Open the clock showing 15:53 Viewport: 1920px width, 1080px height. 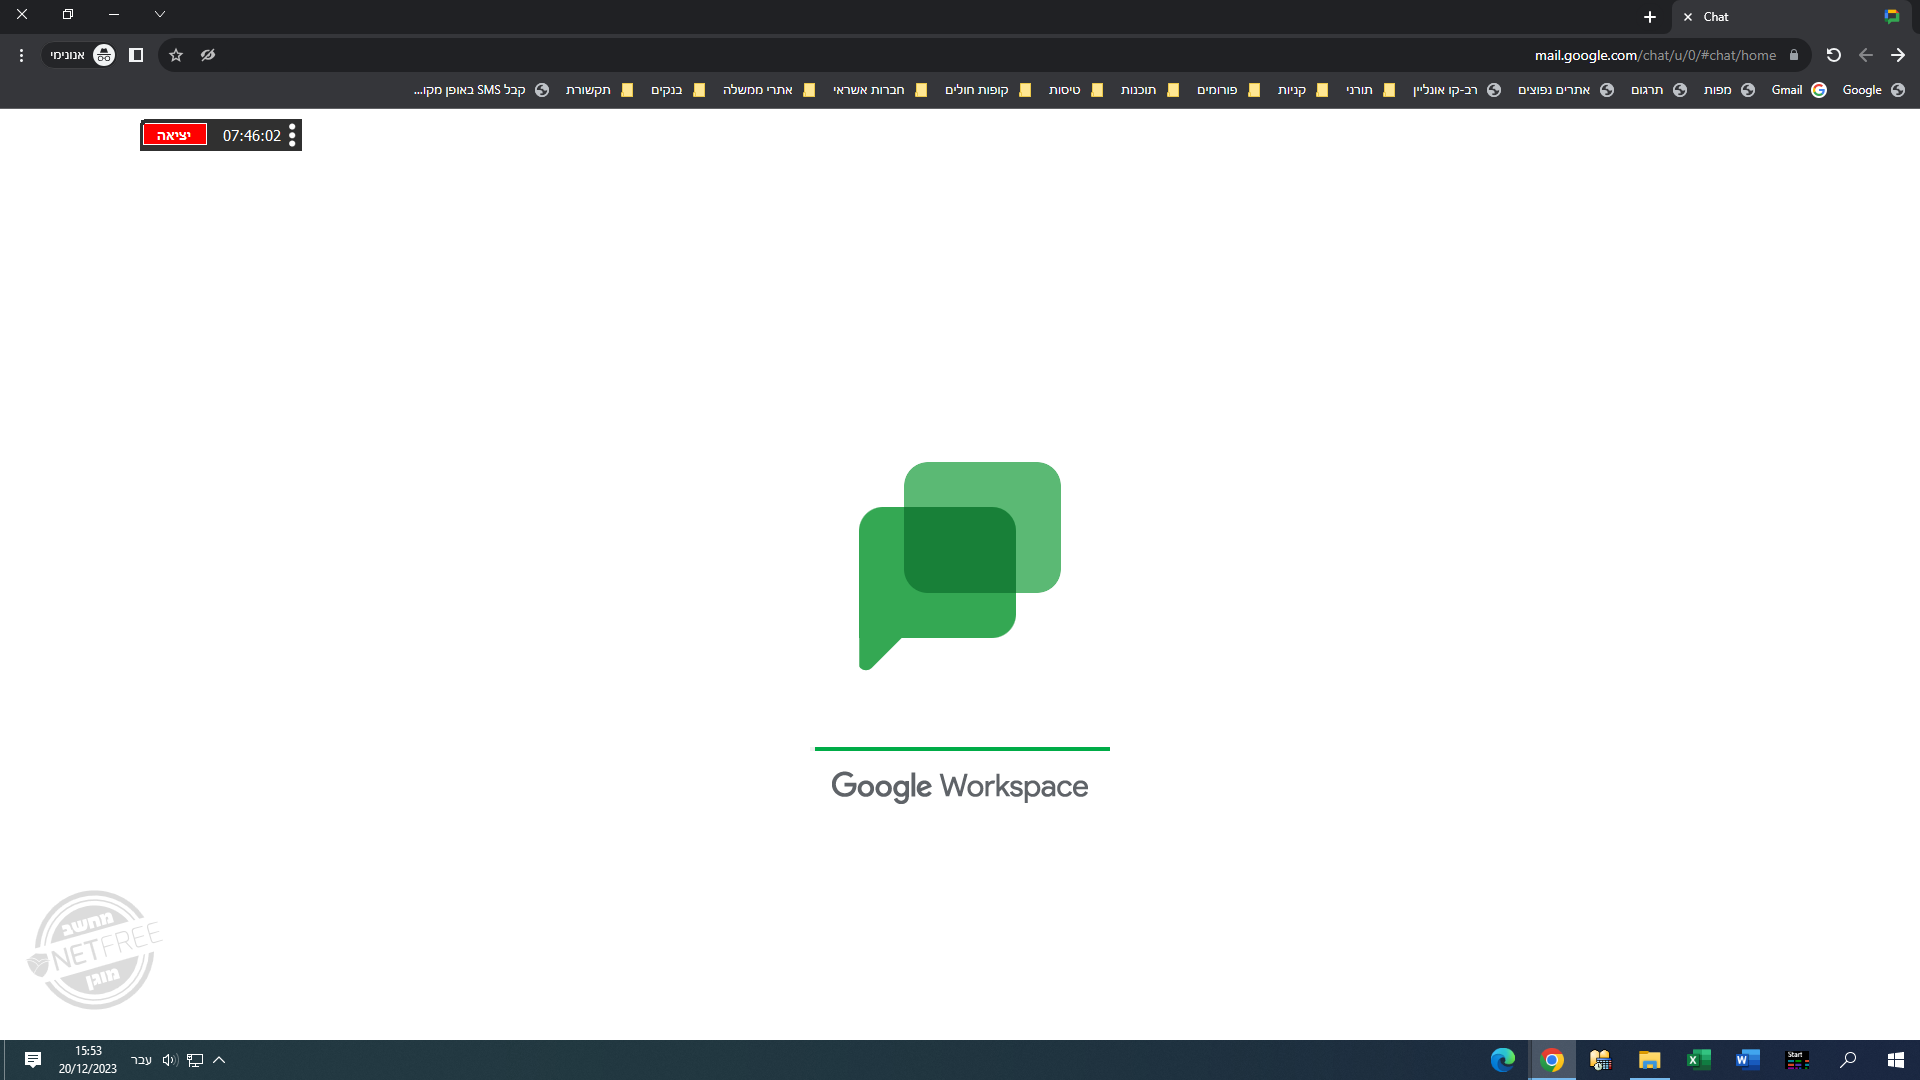pos(88,1060)
